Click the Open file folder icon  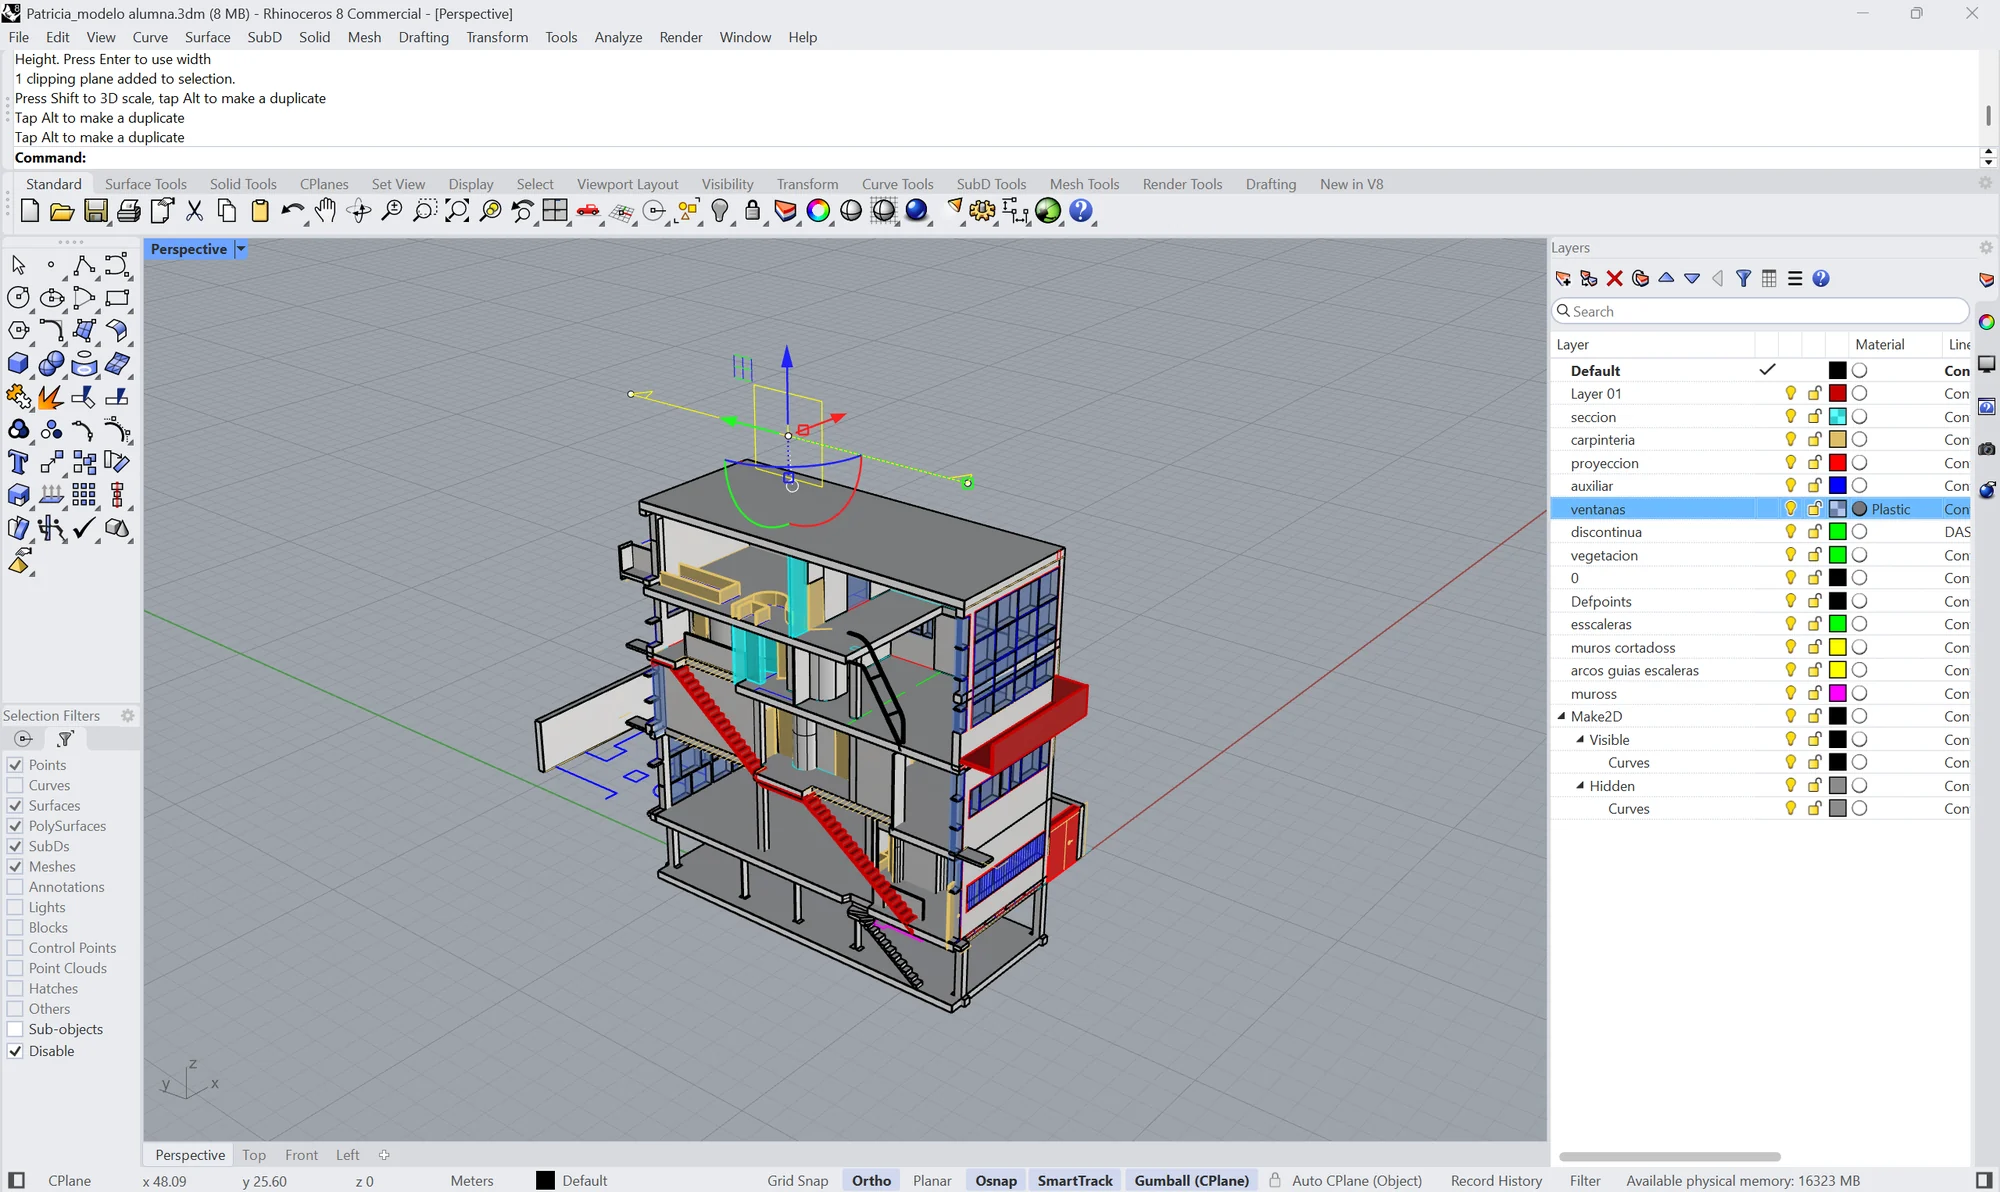pyautogui.click(x=62, y=211)
